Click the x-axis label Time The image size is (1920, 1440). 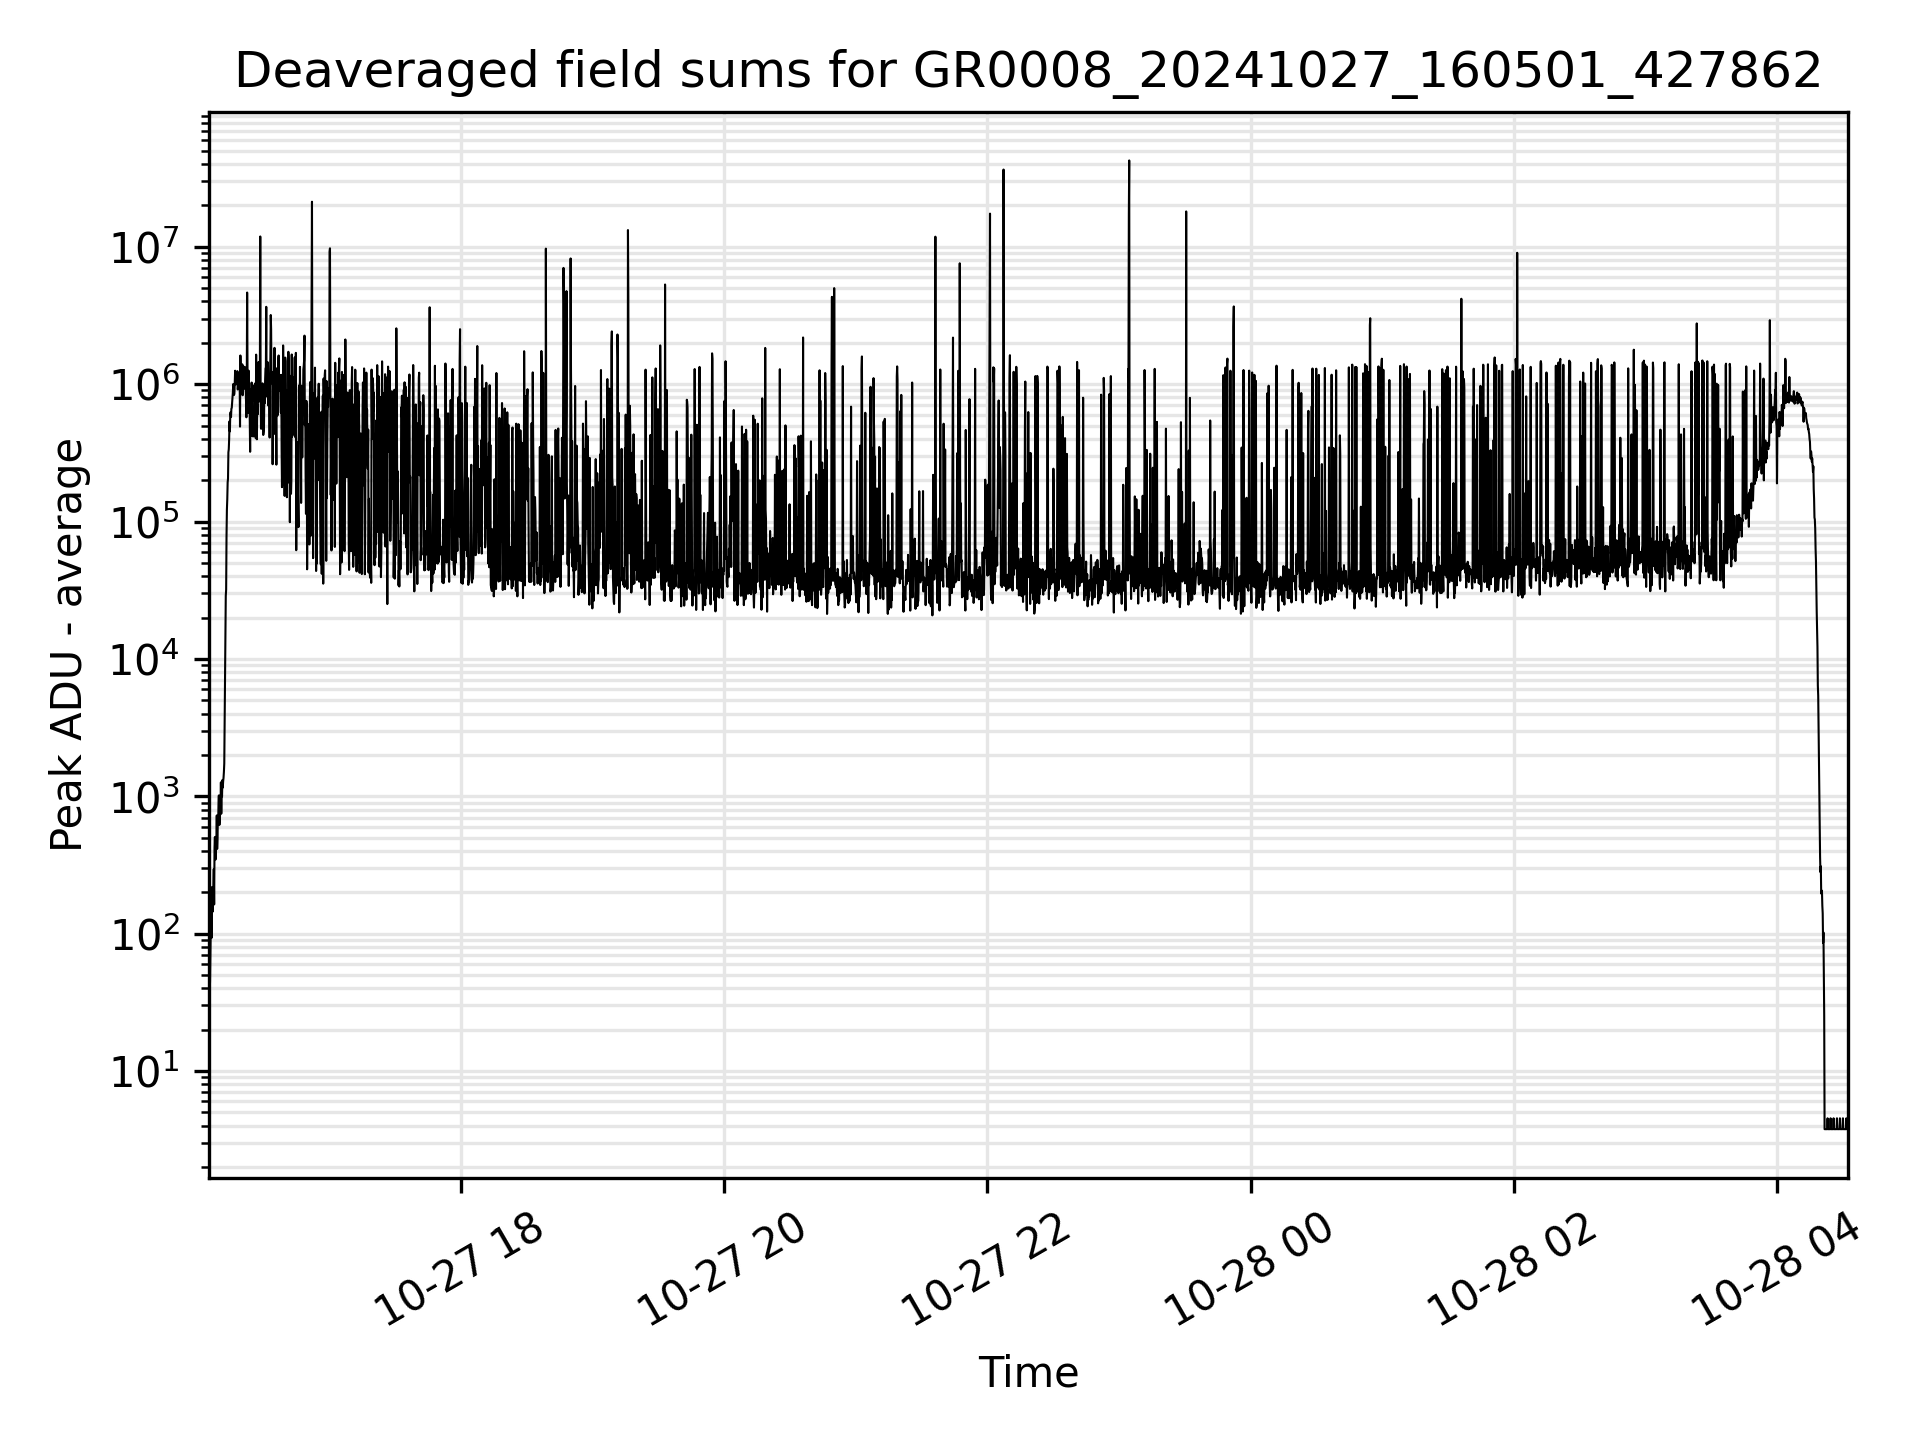[x=1028, y=1373]
